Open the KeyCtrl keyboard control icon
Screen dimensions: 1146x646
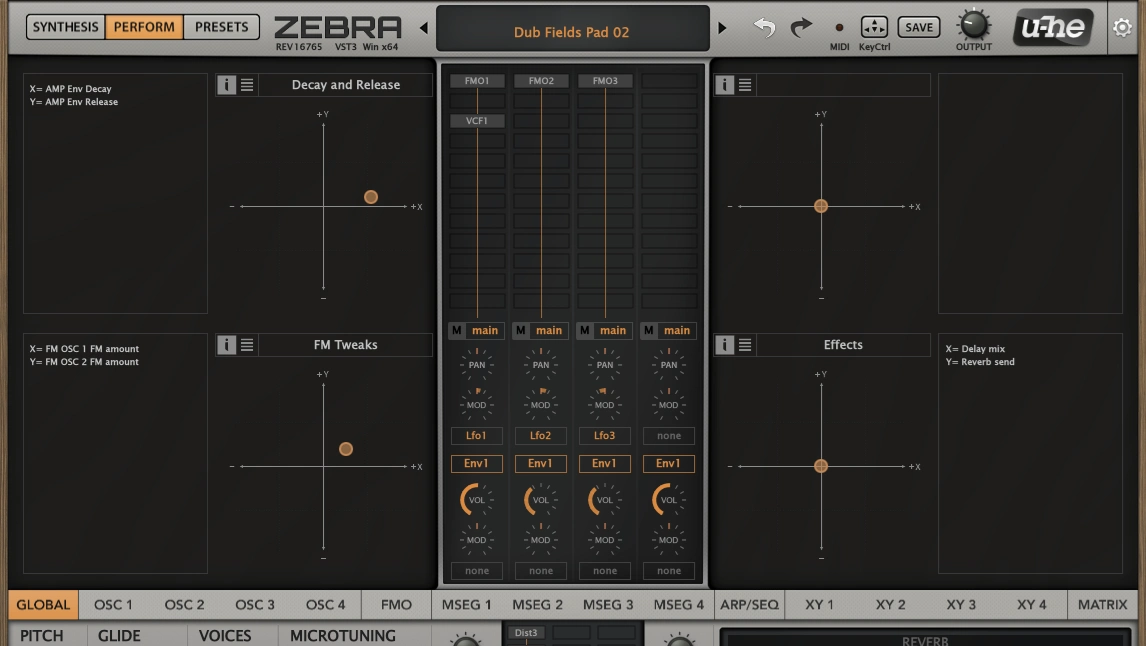pos(873,28)
